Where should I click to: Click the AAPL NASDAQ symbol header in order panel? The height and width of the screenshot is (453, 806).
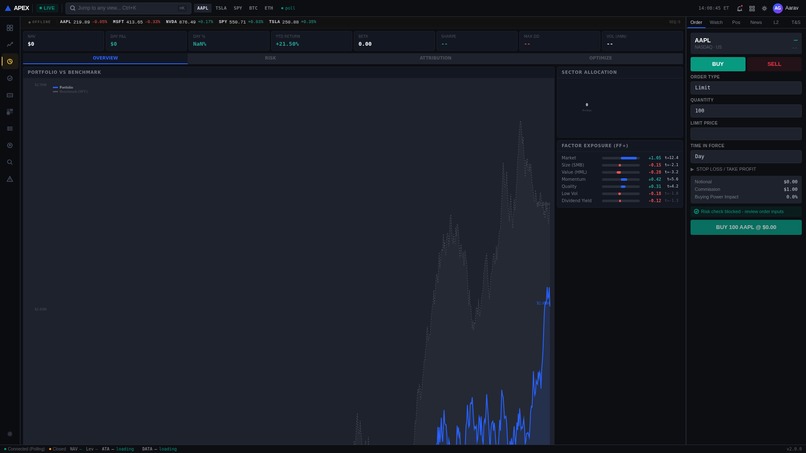click(x=745, y=43)
